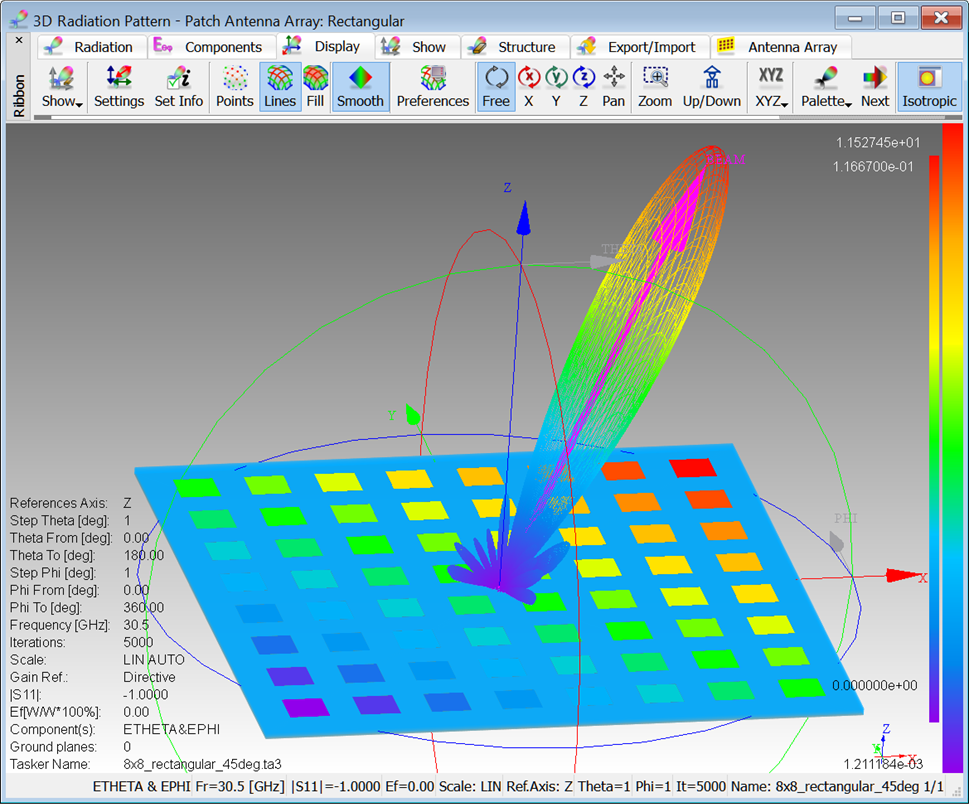The height and width of the screenshot is (804, 969).
Task: Click the minimum value 1.211184e-03
Action: click(883, 764)
